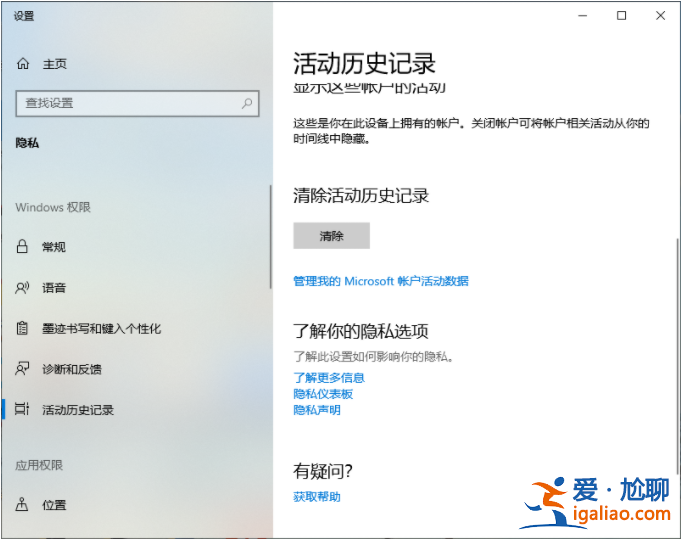Click the speech icon for 语音
This screenshot has height=541, width=683.
[x=22, y=287]
